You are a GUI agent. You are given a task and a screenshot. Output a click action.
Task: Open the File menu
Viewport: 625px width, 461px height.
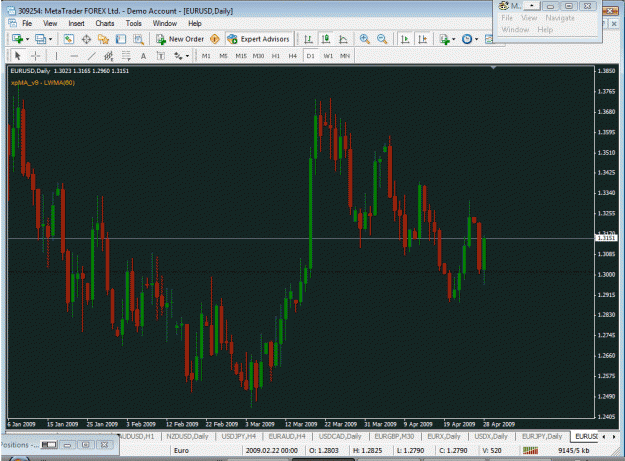(27, 24)
